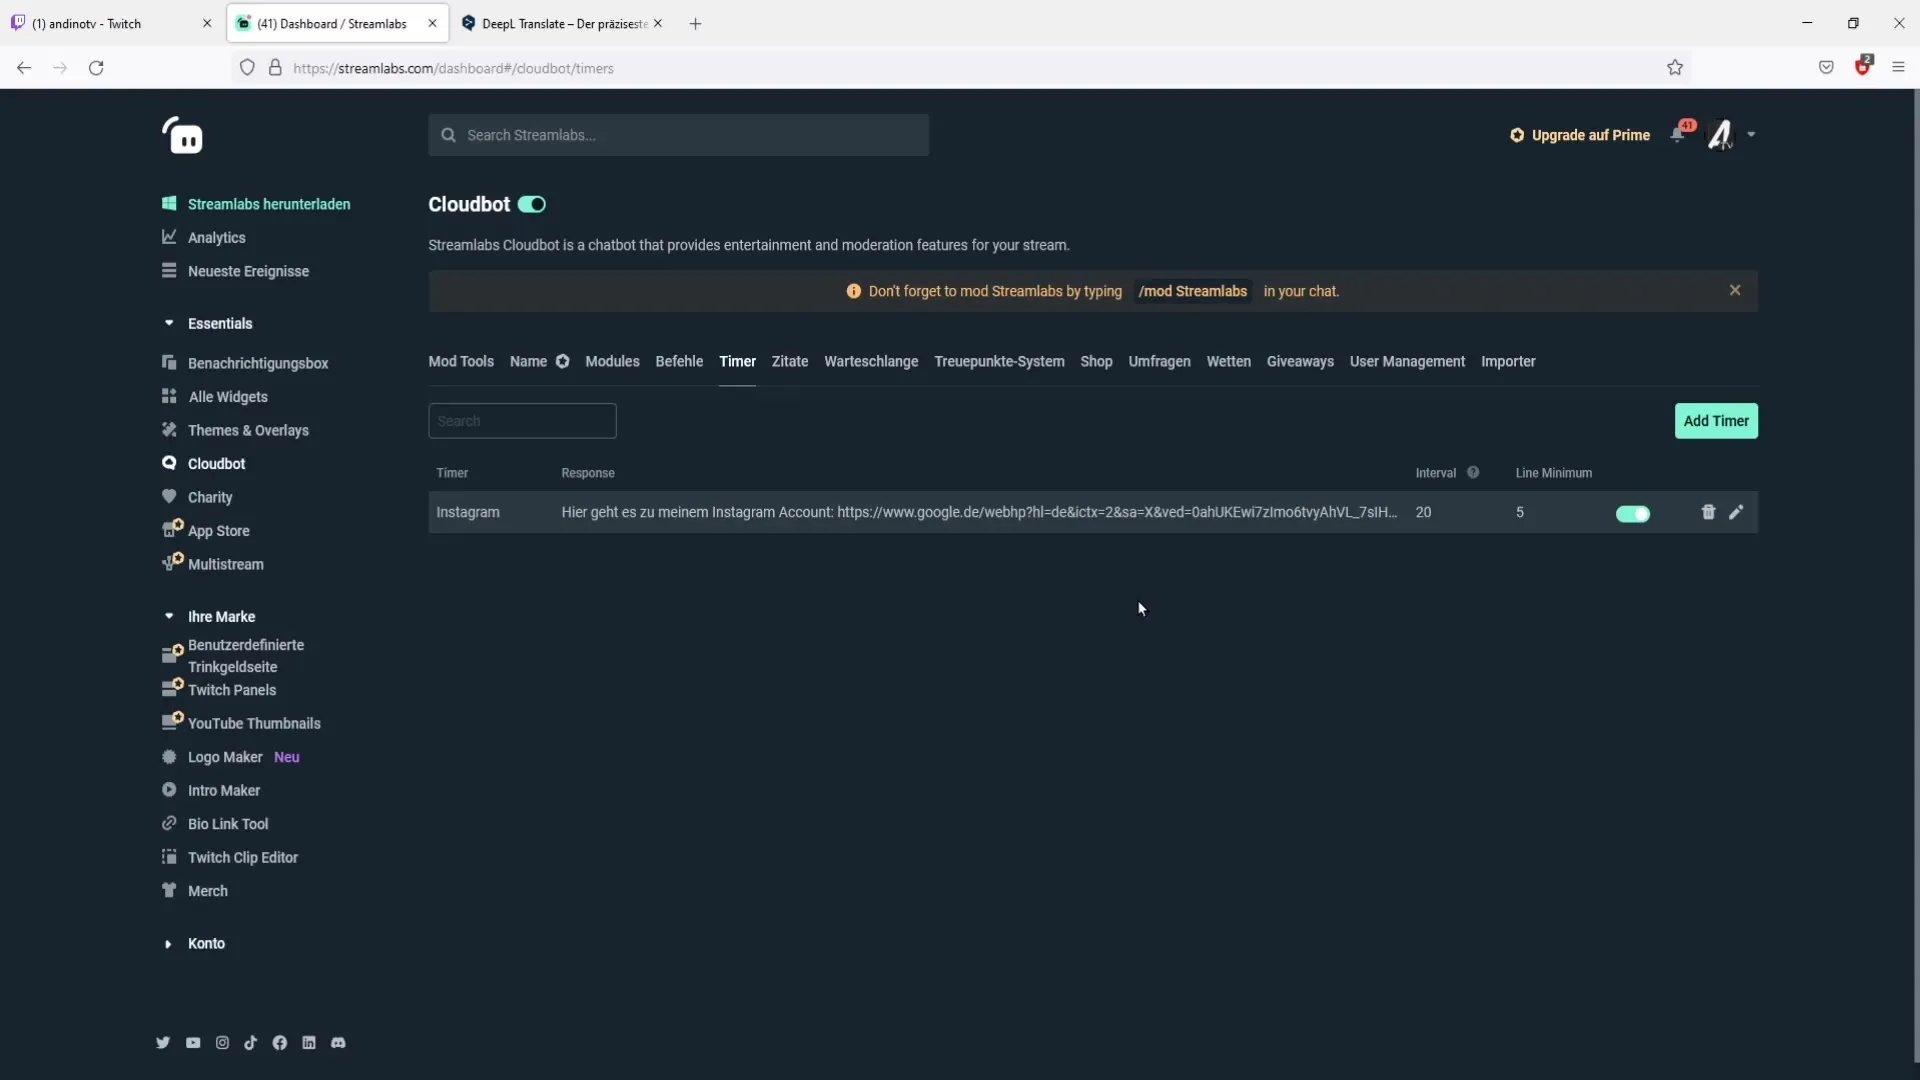Open the User Management tab

pyautogui.click(x=1407, y=362)
